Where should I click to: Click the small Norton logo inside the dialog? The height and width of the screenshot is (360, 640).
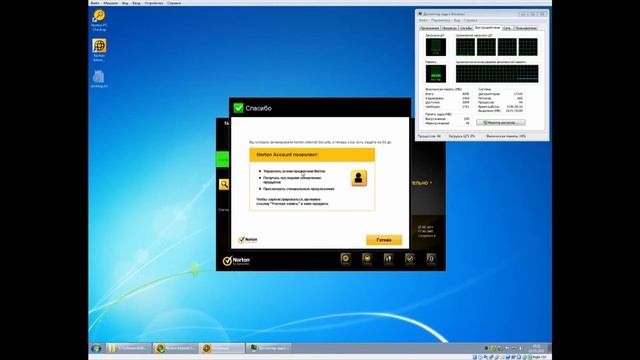(248, 240)
